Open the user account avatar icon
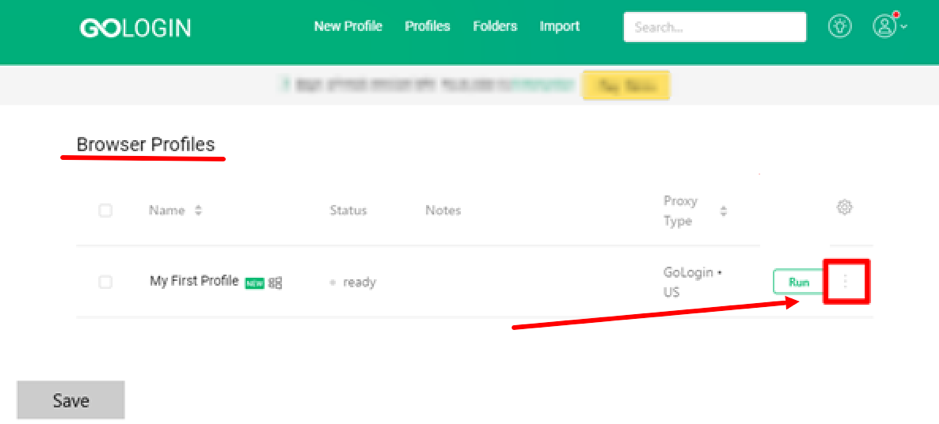Viewport: 939px width, 424px height. tap(884, 26)
